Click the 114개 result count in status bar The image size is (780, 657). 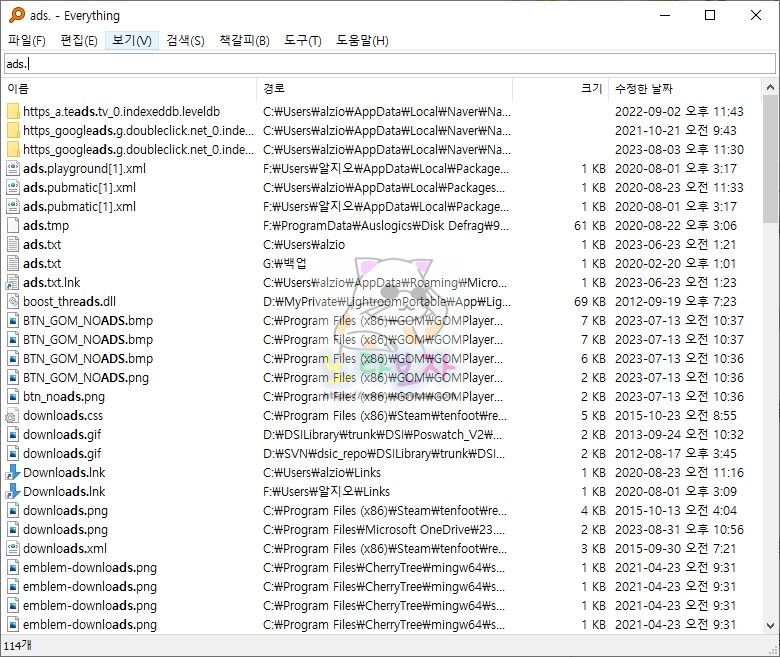click(17, 646)
